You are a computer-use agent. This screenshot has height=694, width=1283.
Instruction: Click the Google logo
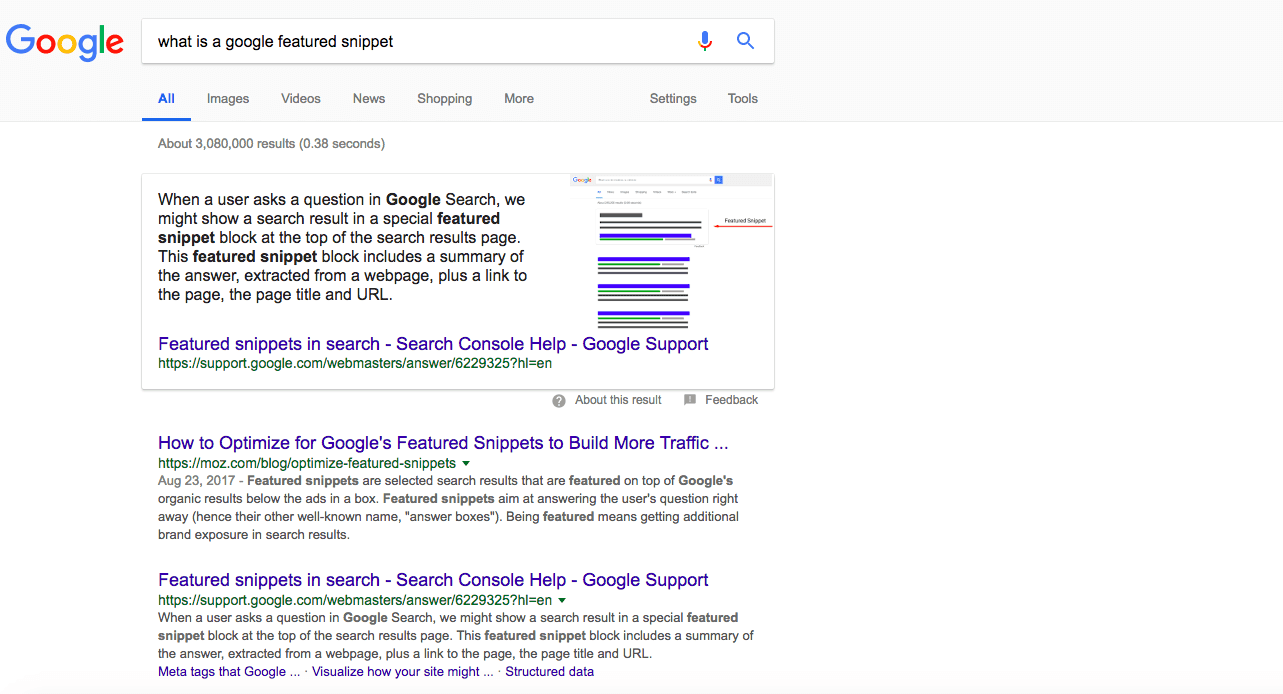point(65,42)
